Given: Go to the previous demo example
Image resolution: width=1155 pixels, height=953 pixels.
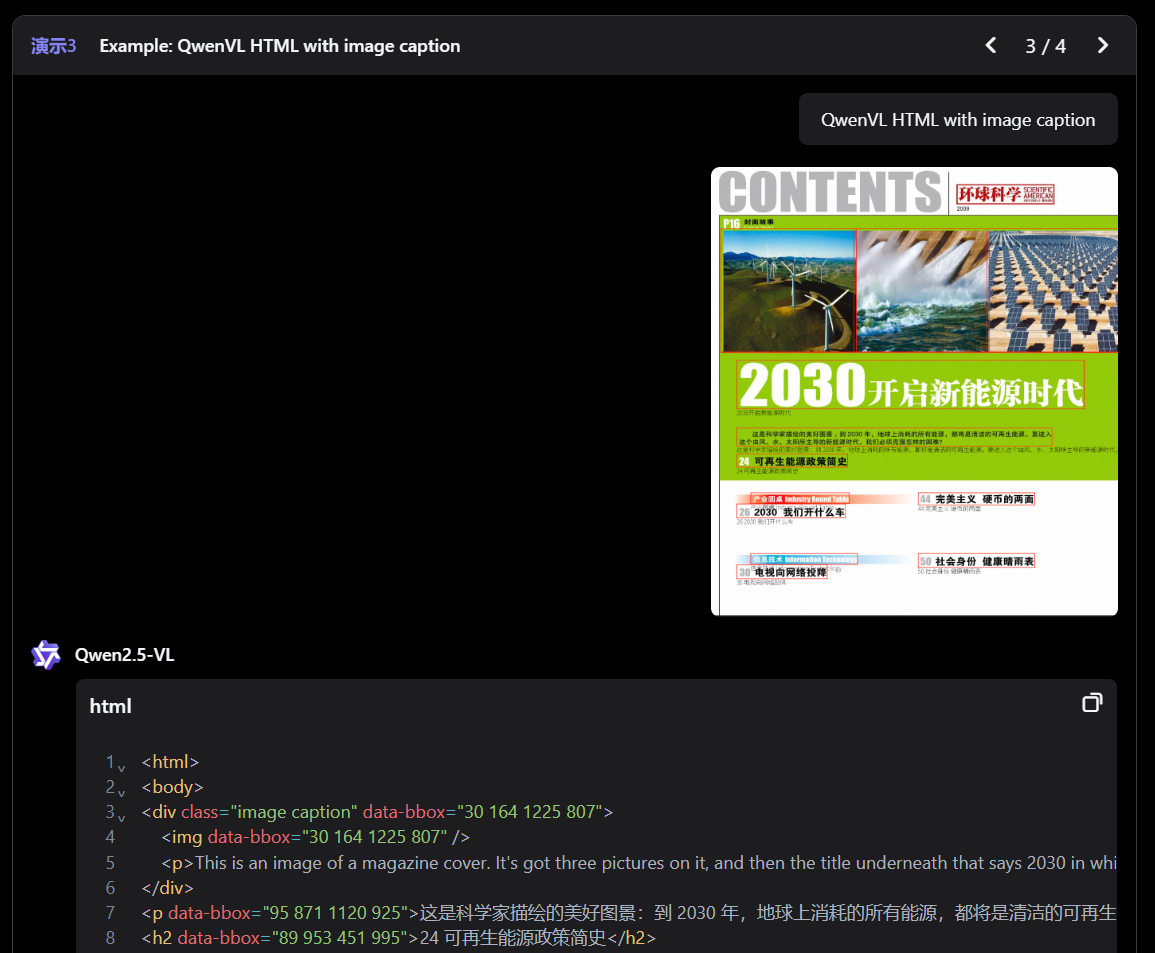Looking at the screenshot, I should (991, 46).
